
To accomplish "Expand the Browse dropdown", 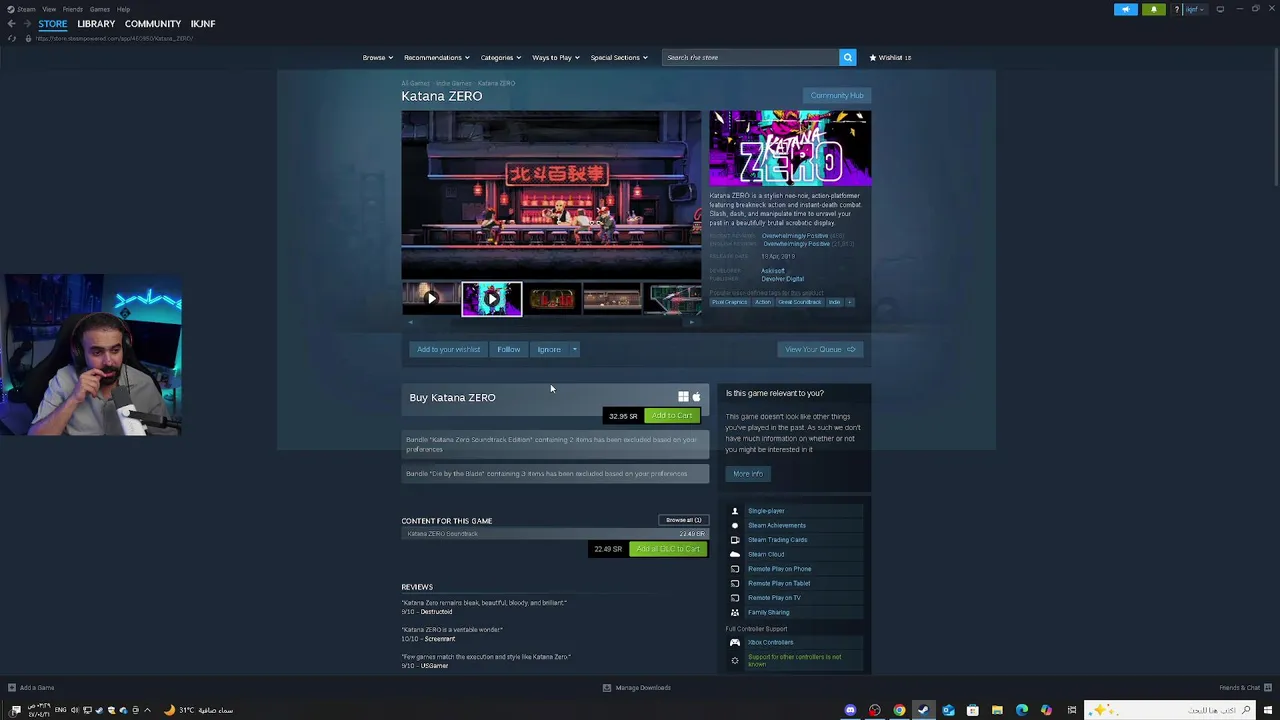I will (x=377, y=57).
